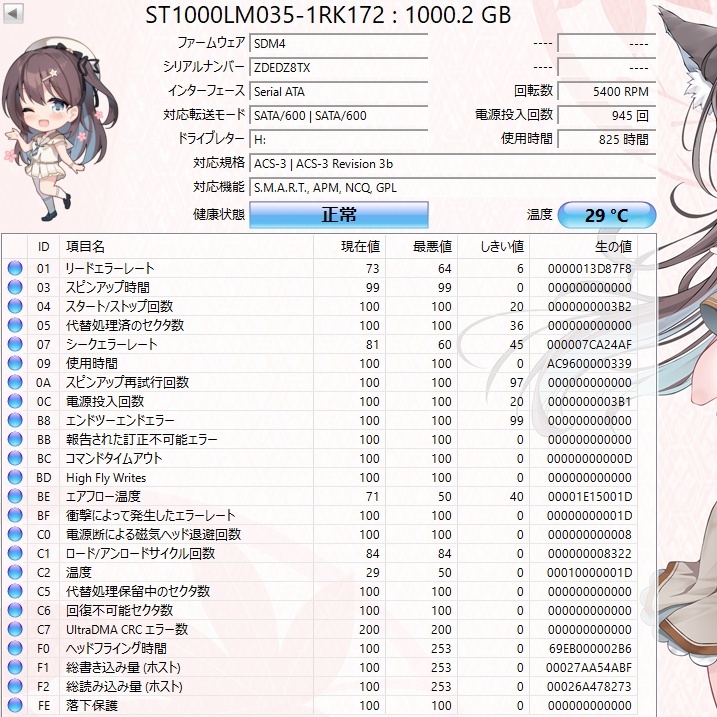Click status orb for row 0C 電源投入回数
Image resolution: width=717 pixels, height=717 pixels.
tap(15, 401)
